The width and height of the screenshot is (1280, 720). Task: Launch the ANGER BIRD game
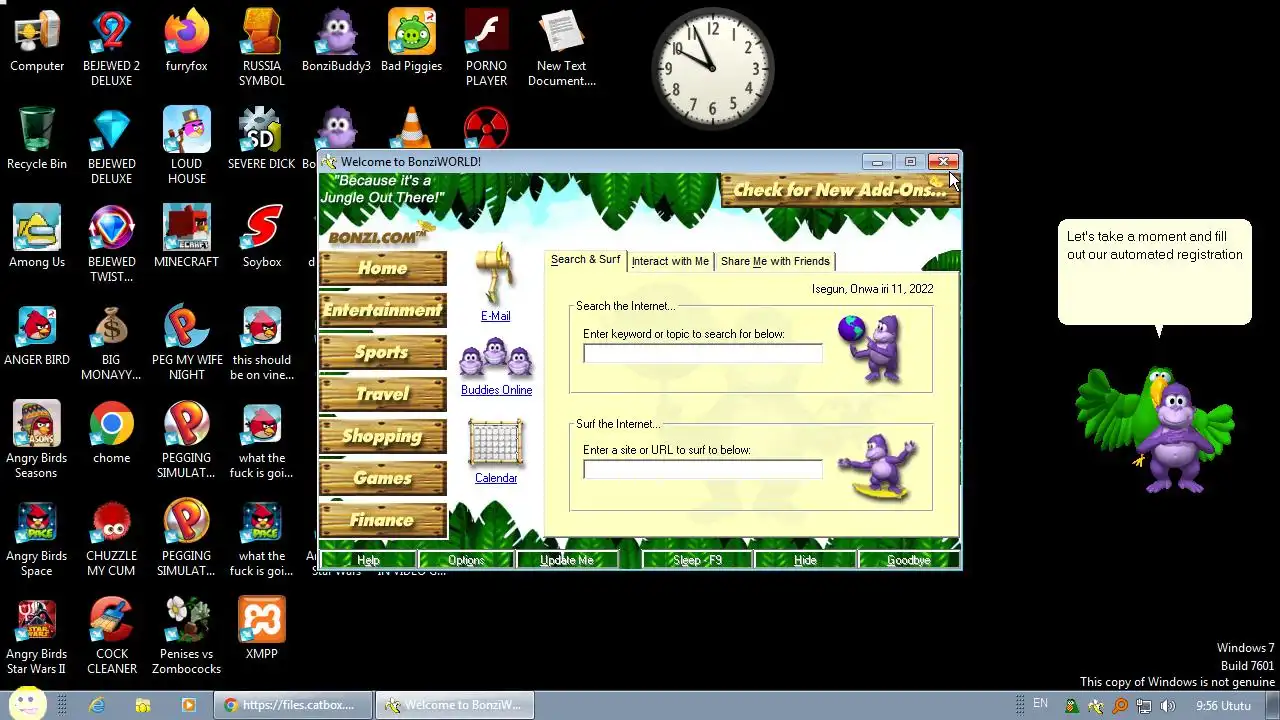[37, 335]
